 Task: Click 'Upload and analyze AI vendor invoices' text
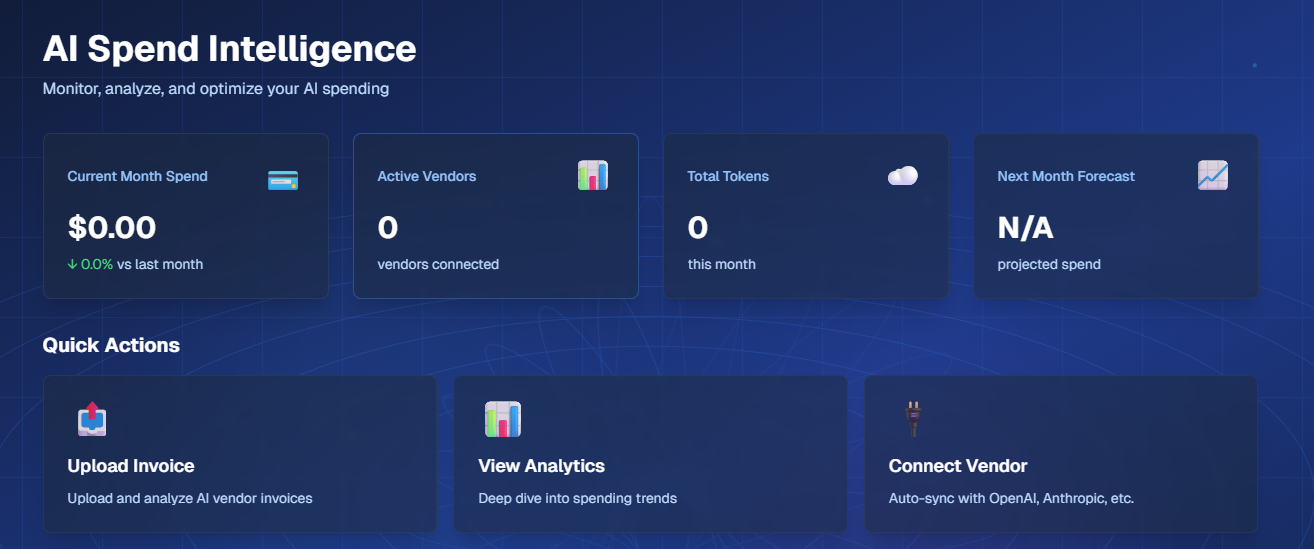(190, 498)
